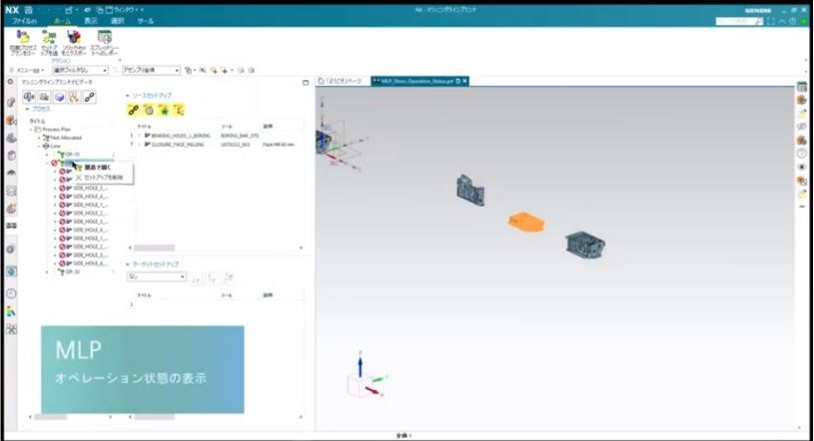Click the yellow clock icon under ソースセットアップ
Viewport: 814px width, 441px height.
tap(149, 110)
